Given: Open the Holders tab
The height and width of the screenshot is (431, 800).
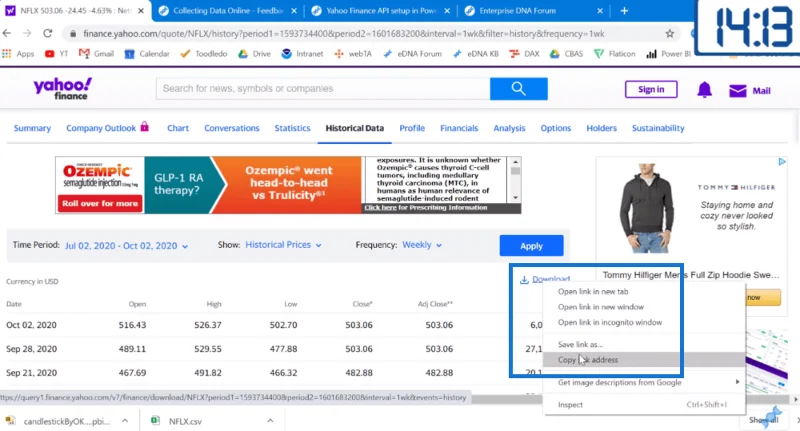Looking at the screenshot, I should click(602, 128).
